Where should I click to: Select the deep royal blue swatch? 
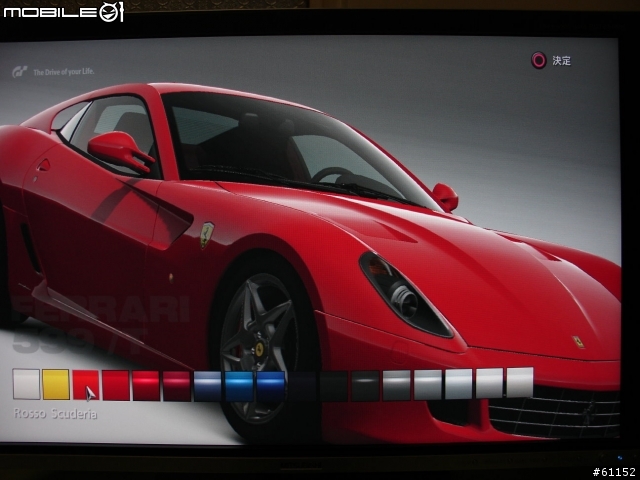pos(271,386)
